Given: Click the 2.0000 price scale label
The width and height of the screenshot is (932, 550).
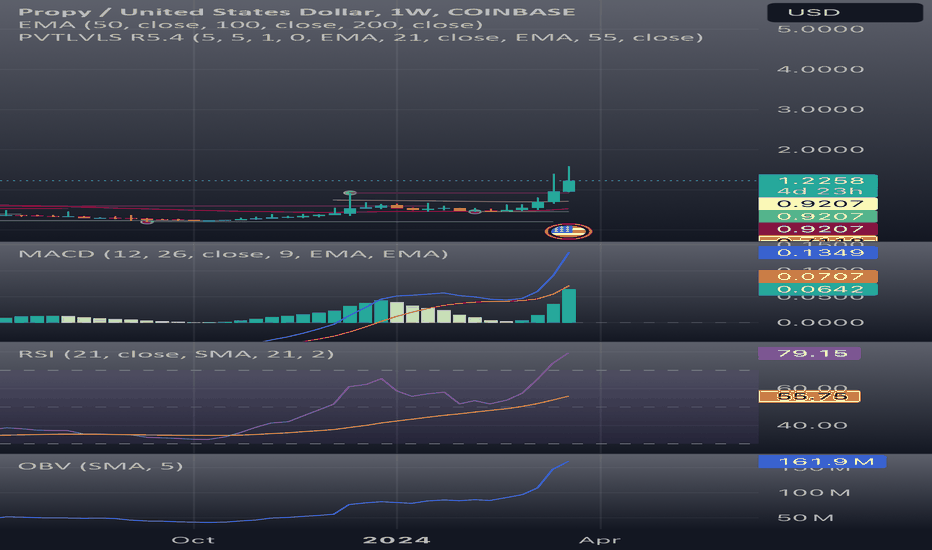Looking at the screenshot, I should (820, 150).
